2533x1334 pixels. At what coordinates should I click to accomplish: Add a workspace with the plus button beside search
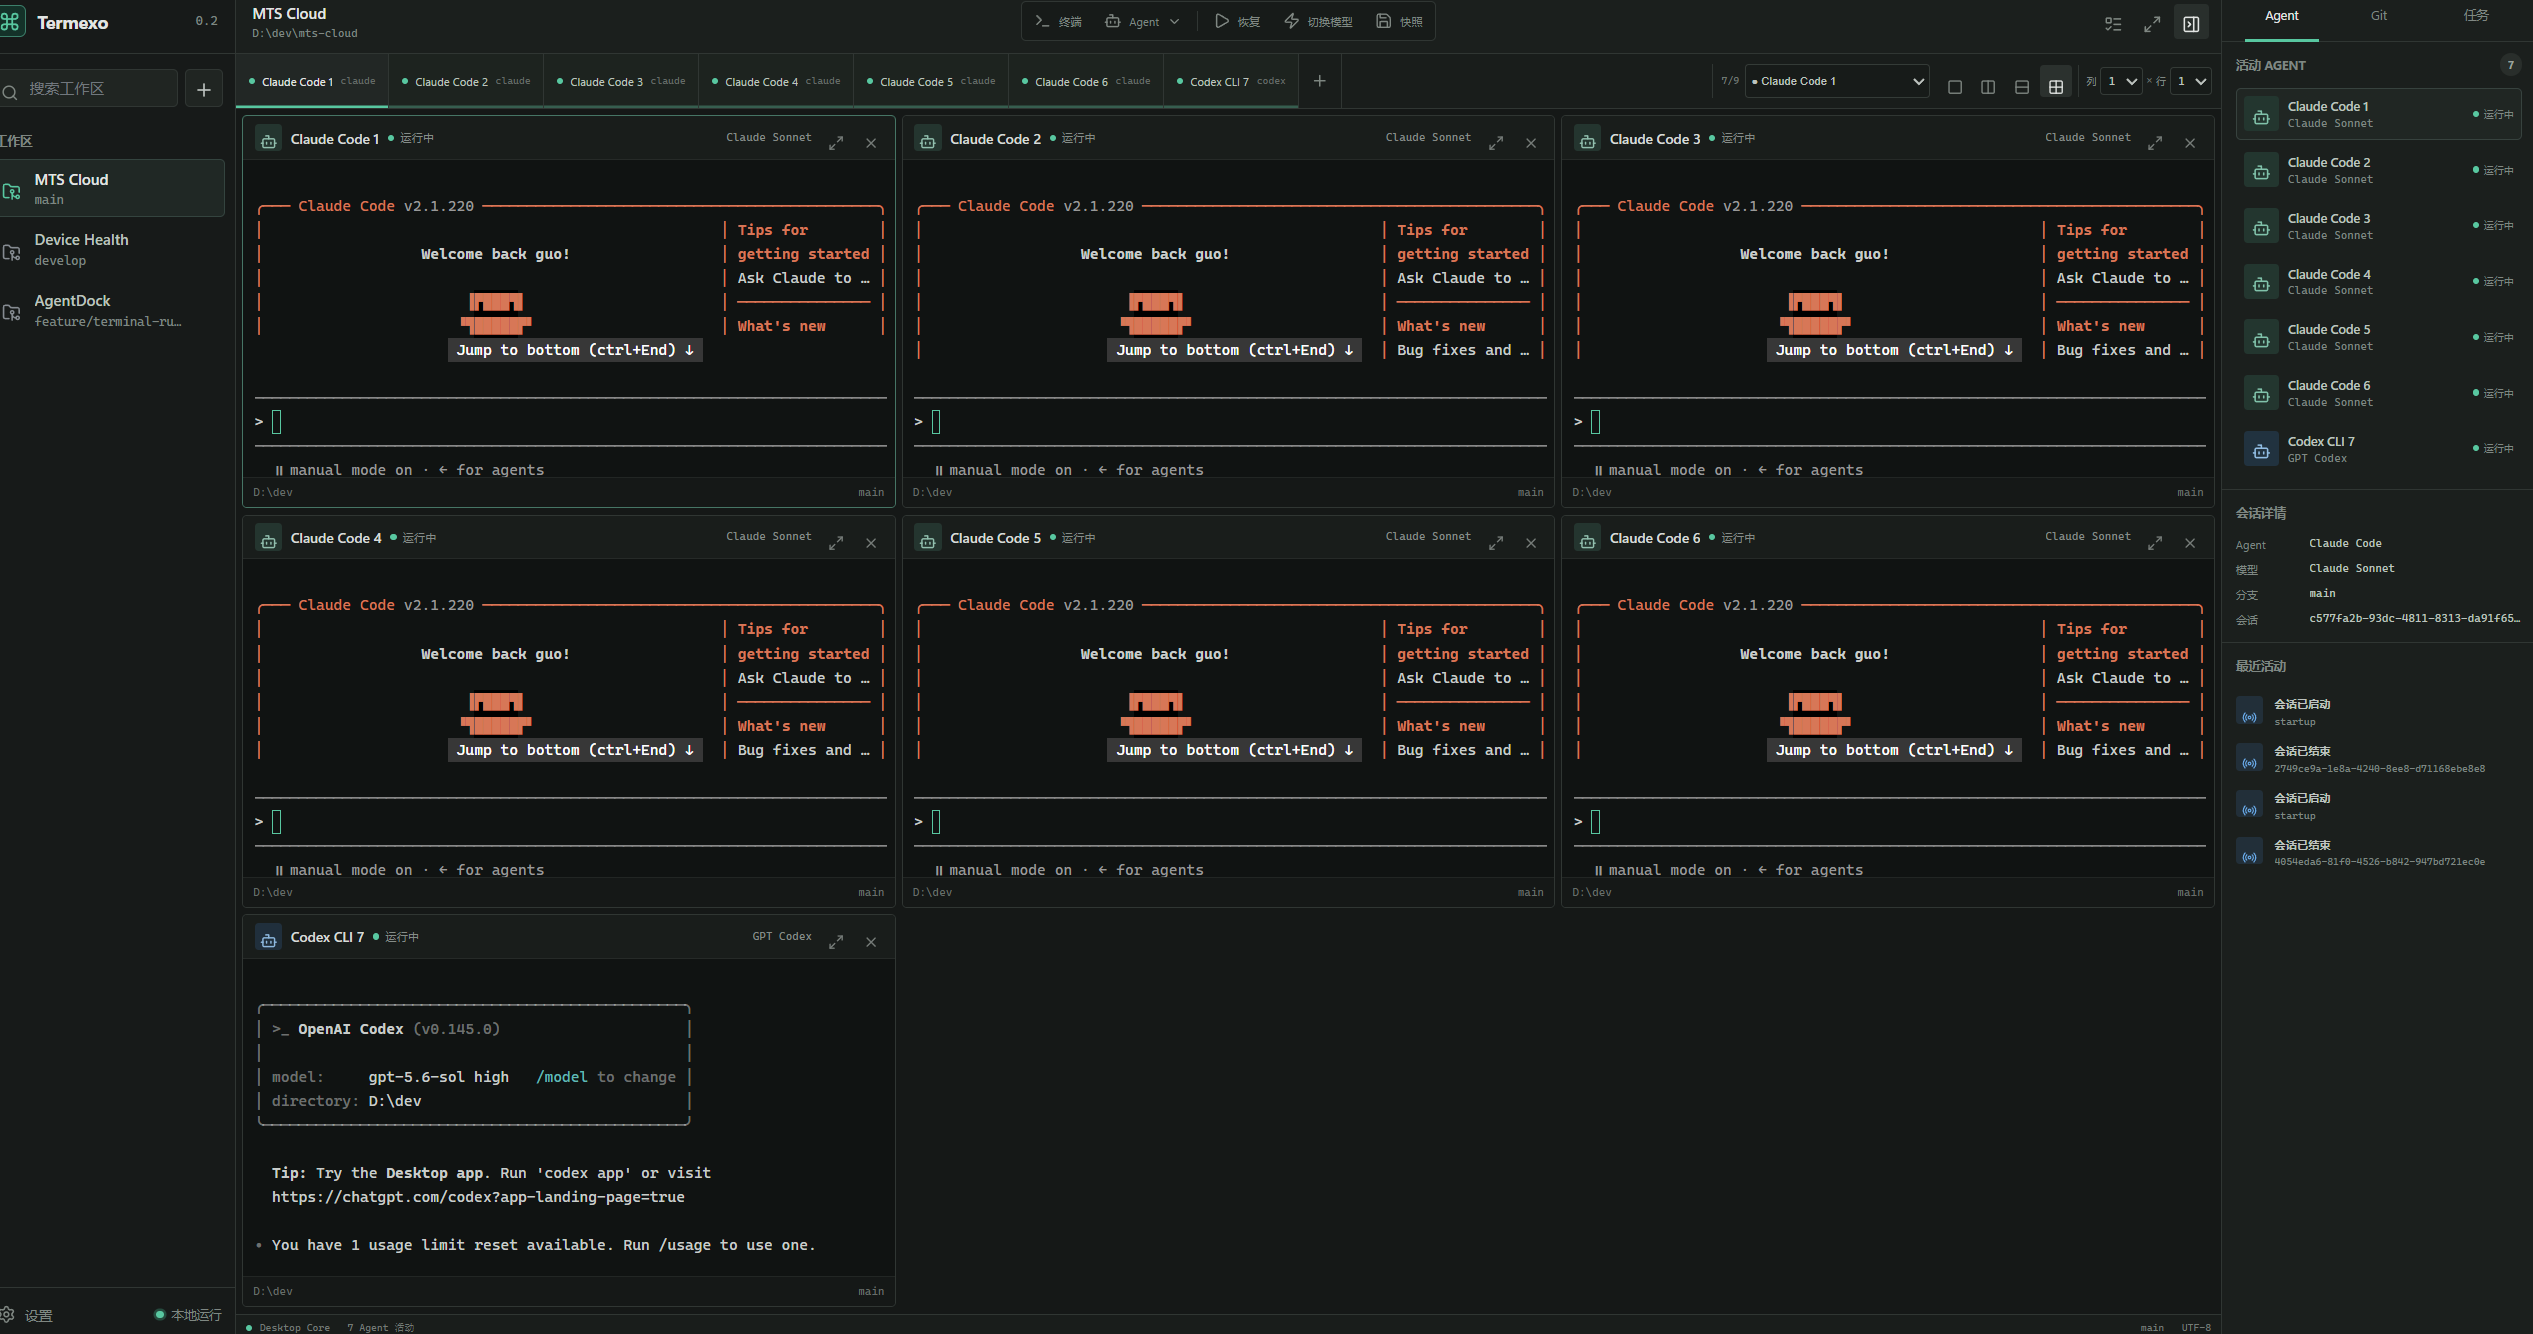pos(204,89)
